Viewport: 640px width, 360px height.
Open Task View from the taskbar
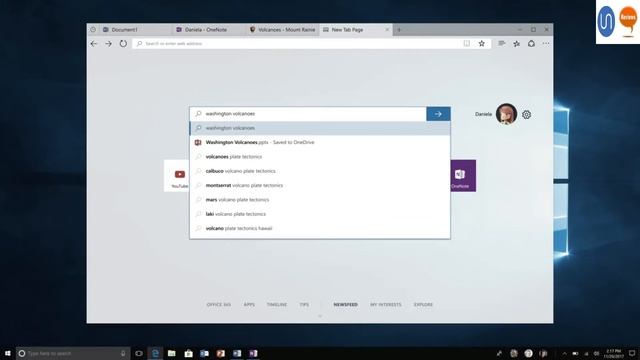click(139, 353)
